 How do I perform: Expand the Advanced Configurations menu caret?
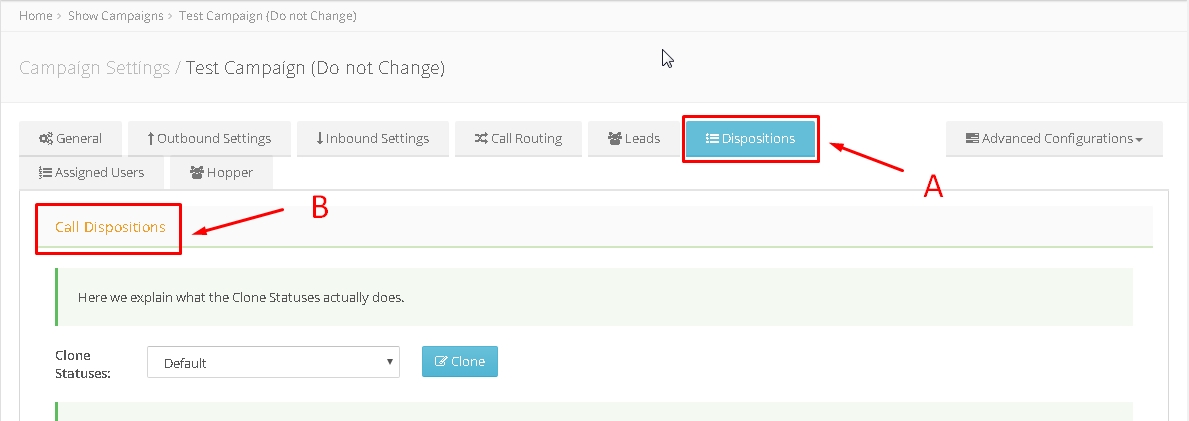(1139, 140)
